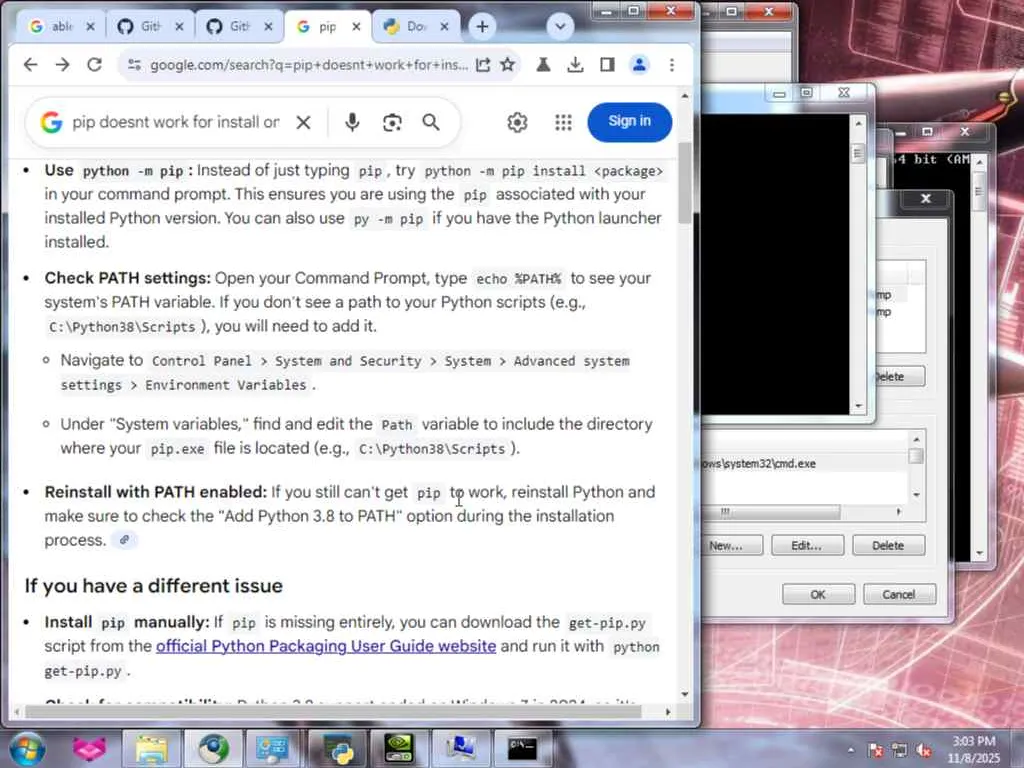This screenshot has height=768, width=1024.
Task: Open tab search dropdown chevron
Action: point(560,26)
